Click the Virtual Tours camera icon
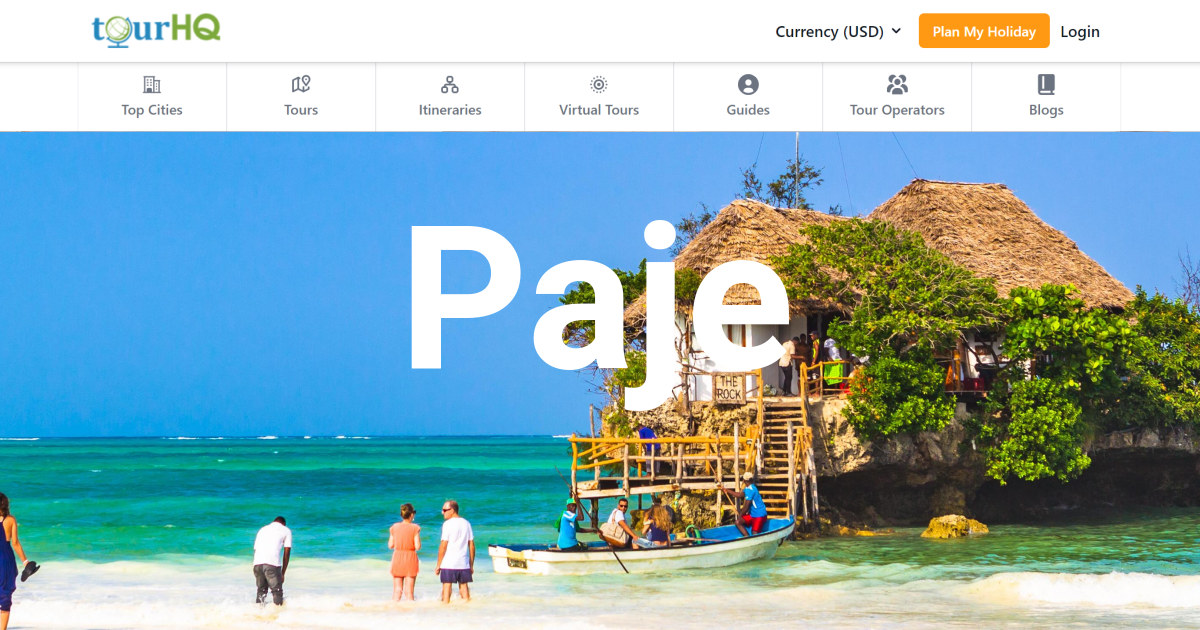This screenshot has height=630, width=1200. pos(598,84)
